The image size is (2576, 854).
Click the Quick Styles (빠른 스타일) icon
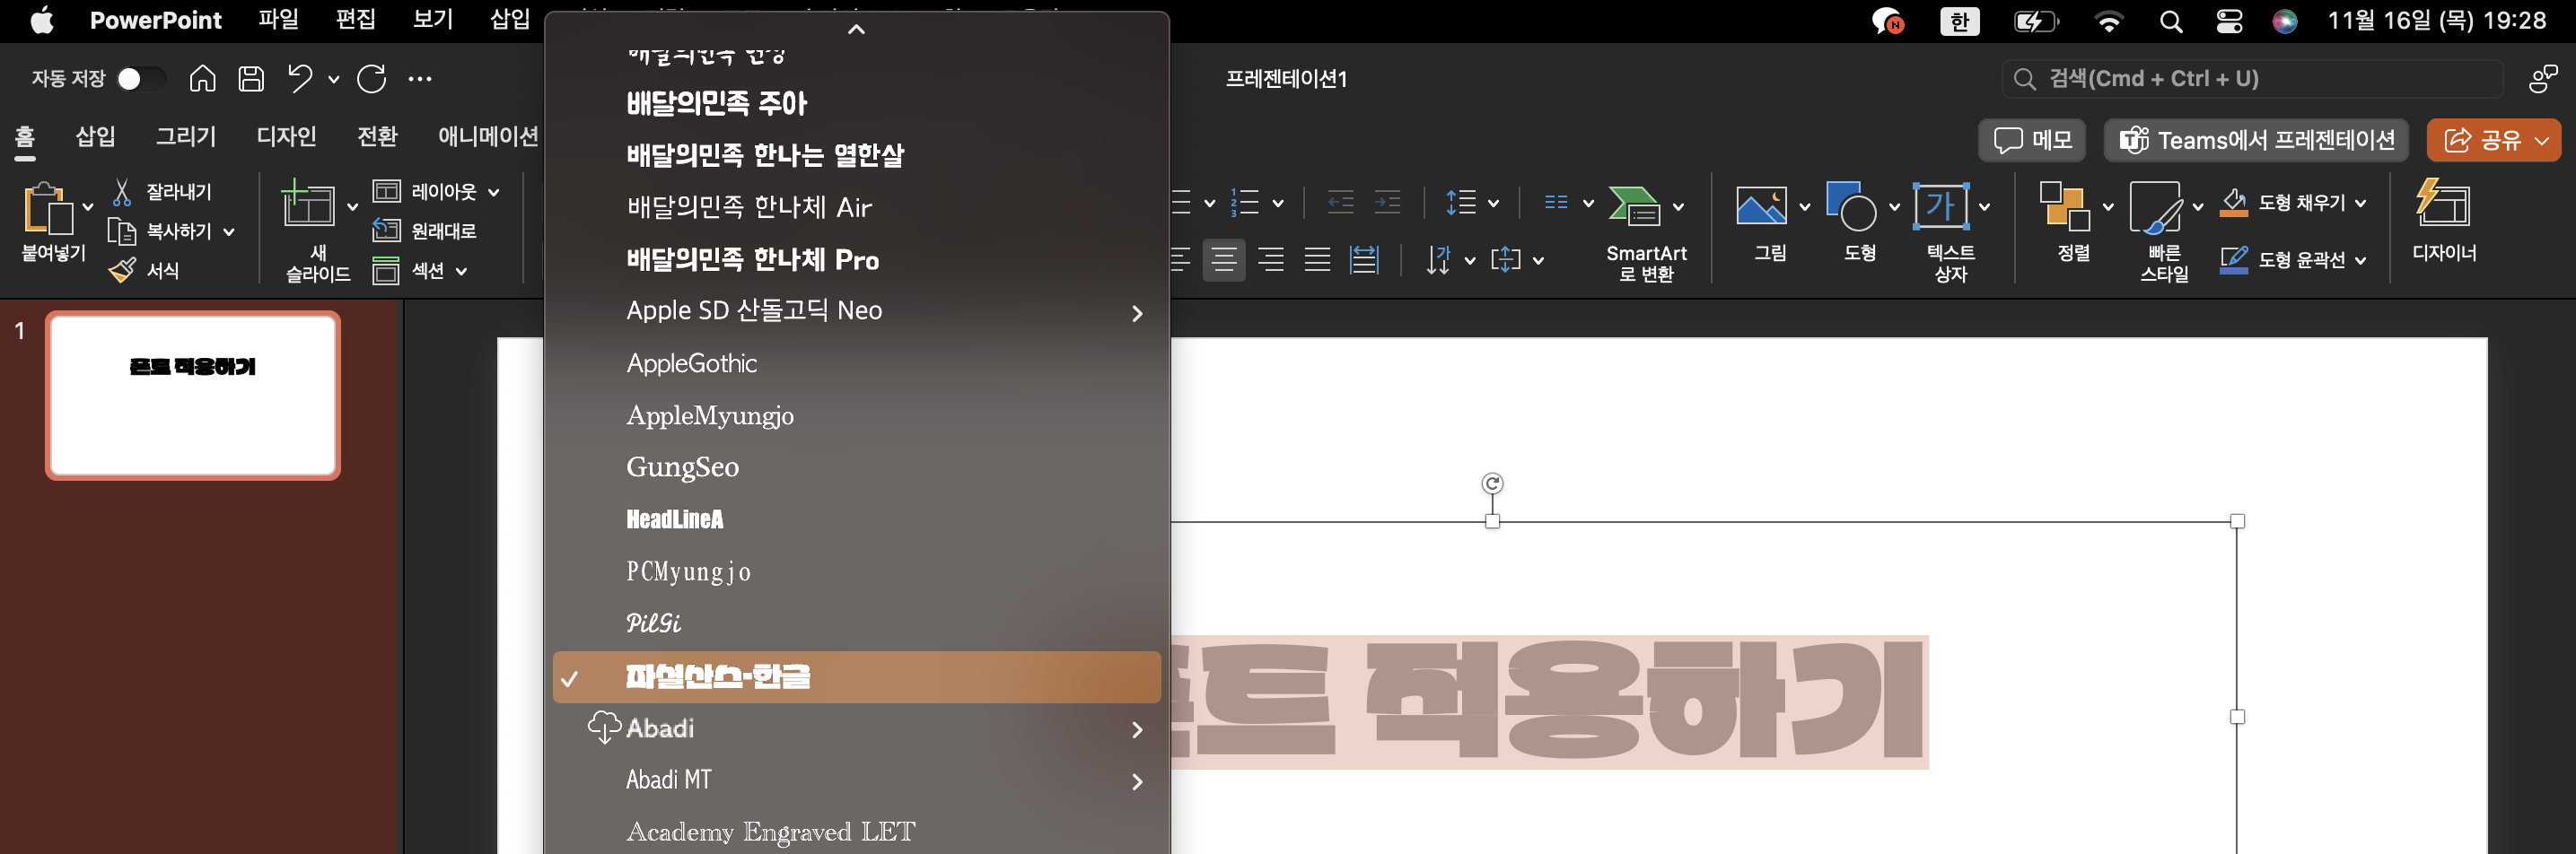[x=2155, y=207]
